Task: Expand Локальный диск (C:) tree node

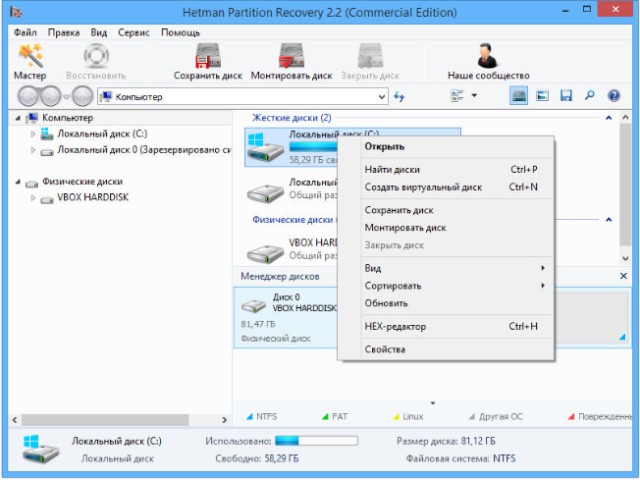Action: click(x=33, y=134)
